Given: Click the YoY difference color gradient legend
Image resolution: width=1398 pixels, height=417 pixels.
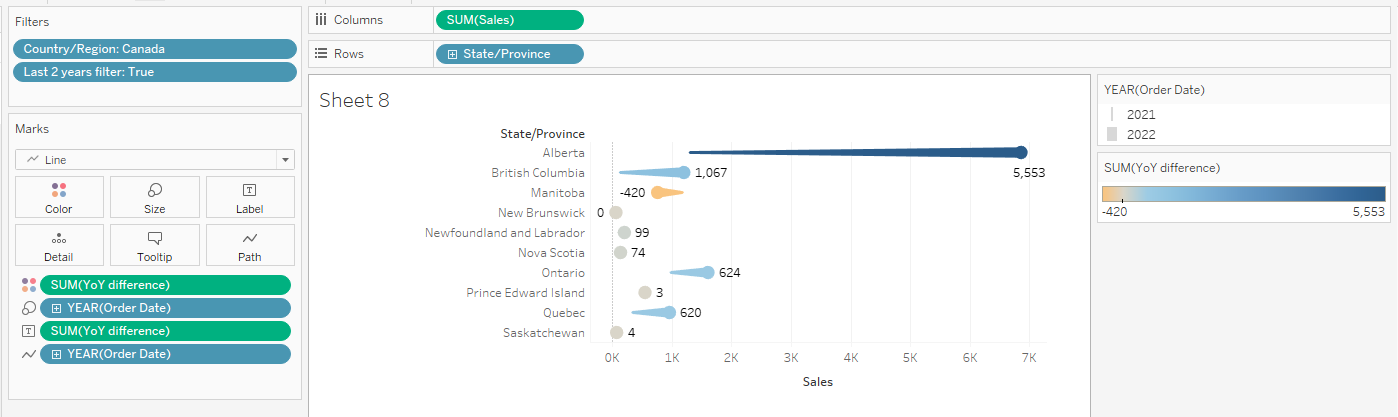Looking at the screenshot, I should click(x=1243, y=194).
